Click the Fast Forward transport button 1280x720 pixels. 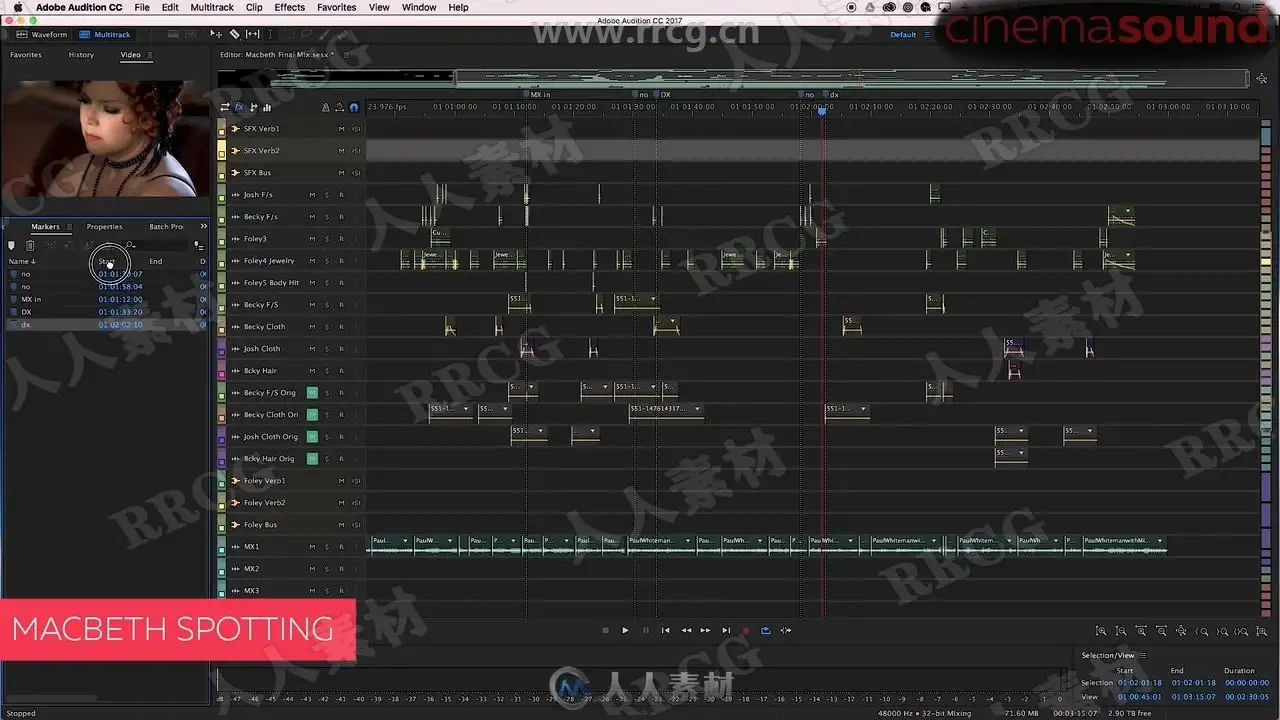pos(705,630)
